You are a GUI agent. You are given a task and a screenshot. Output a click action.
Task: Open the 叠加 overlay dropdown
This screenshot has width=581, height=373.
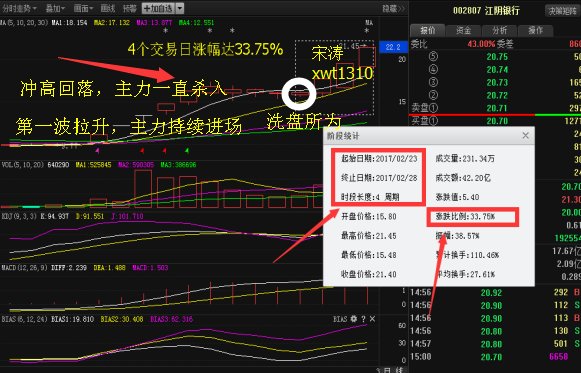click(x=55, y=8)
